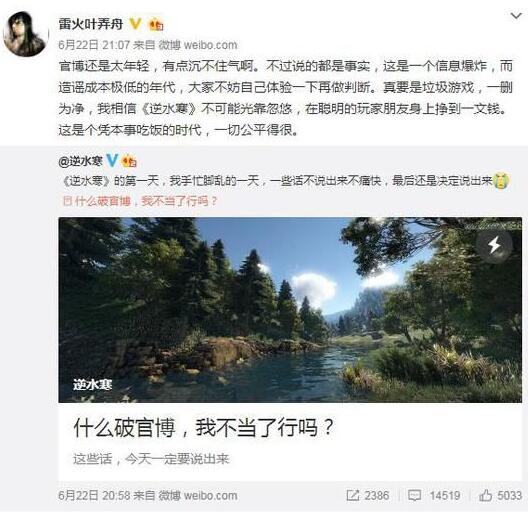This screenshot has height=512, width=528.
Task: Open the red article link 什么破官博
Action: [x=140, y=201]
